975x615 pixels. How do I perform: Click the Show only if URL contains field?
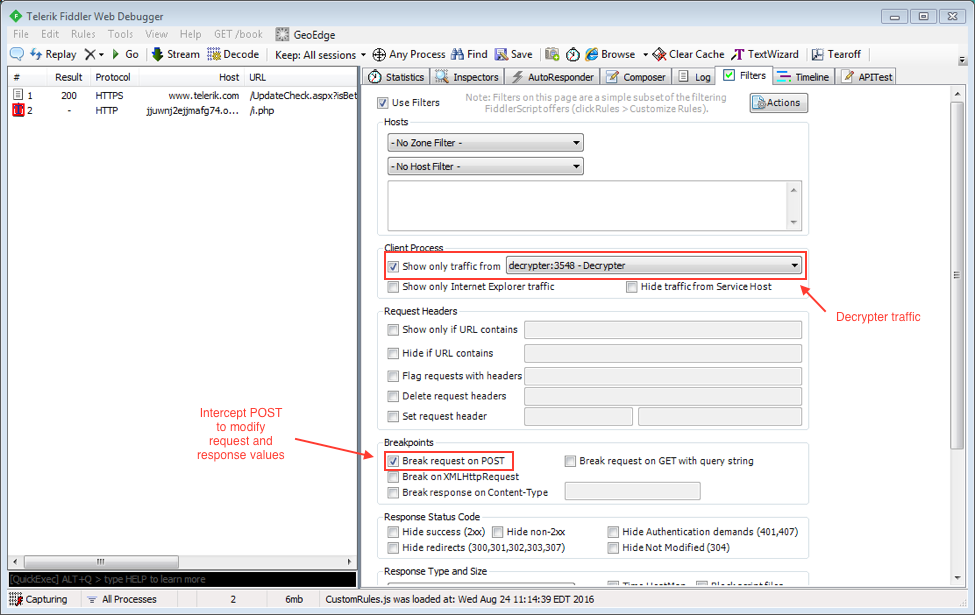[x=662, y=330]
